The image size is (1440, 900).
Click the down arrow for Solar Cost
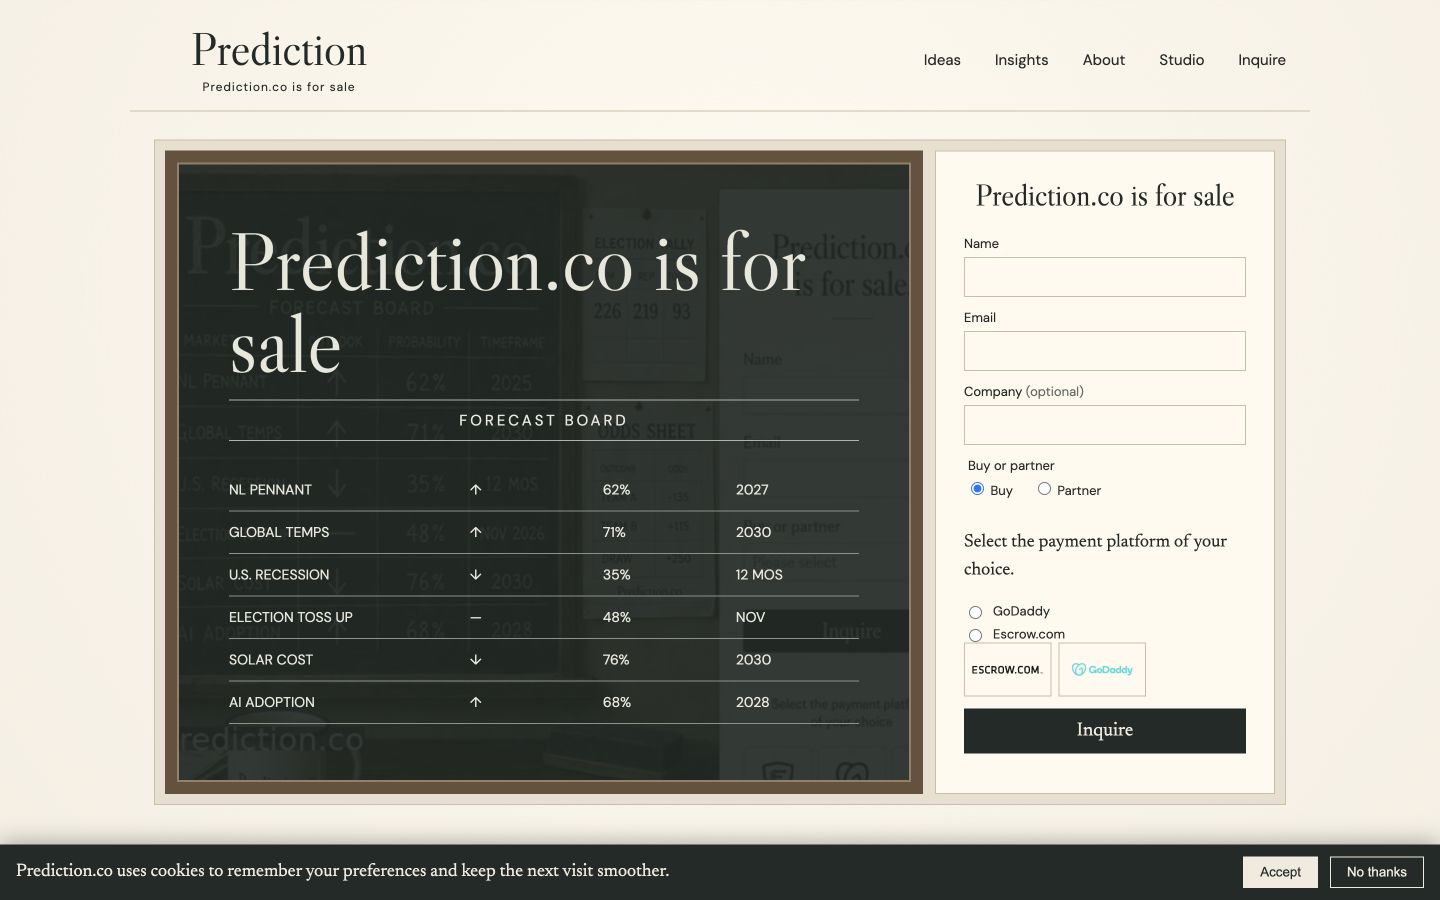[x=476, y=660]
